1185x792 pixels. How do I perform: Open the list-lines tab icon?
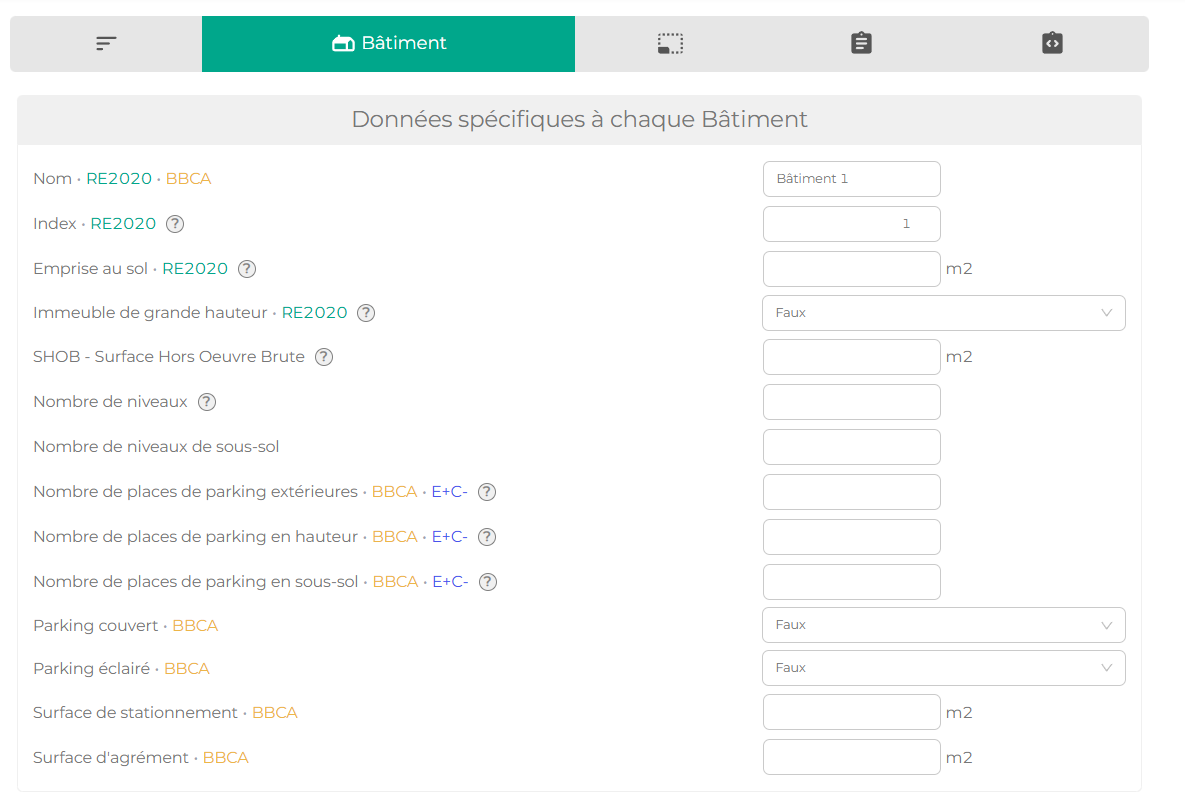pyautogui.click(x=106, y=44)
